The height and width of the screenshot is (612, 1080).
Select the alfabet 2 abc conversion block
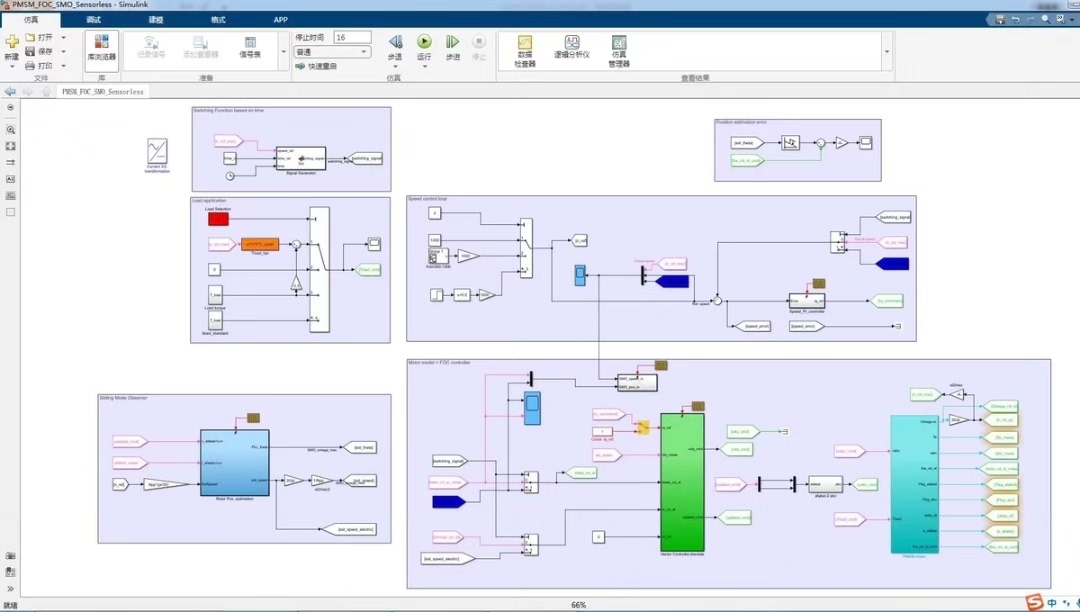point(825,485)
